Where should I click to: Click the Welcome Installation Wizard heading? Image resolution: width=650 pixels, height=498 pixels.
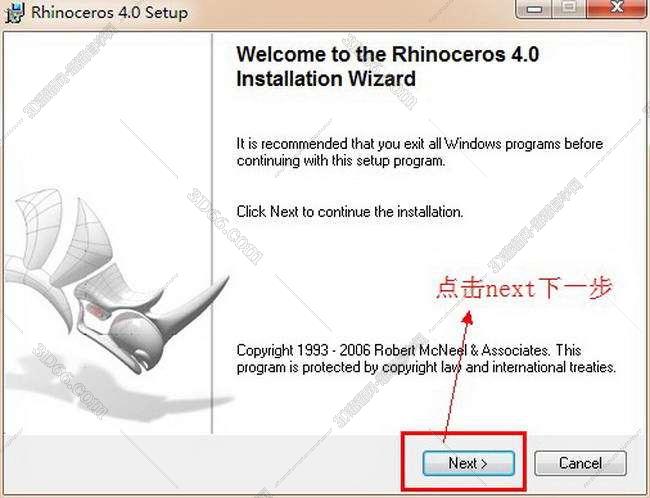(x=387, y=66)
